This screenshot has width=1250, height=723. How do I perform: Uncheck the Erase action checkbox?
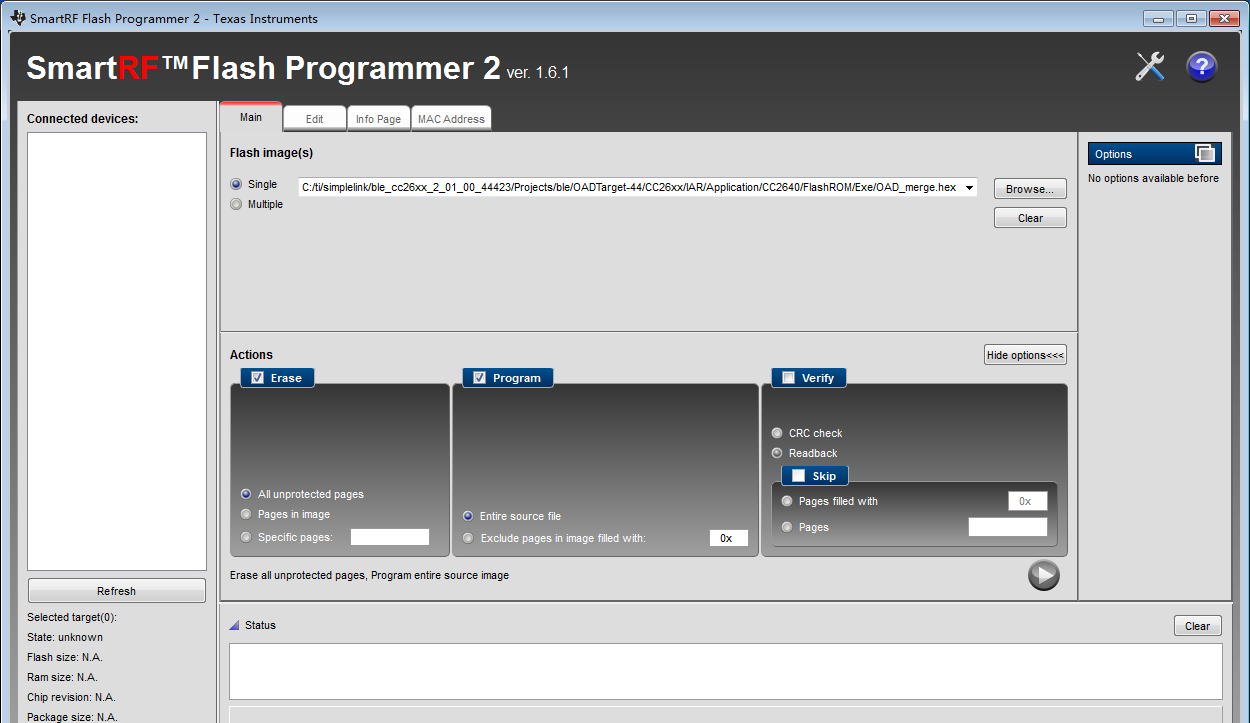[257, 378]
